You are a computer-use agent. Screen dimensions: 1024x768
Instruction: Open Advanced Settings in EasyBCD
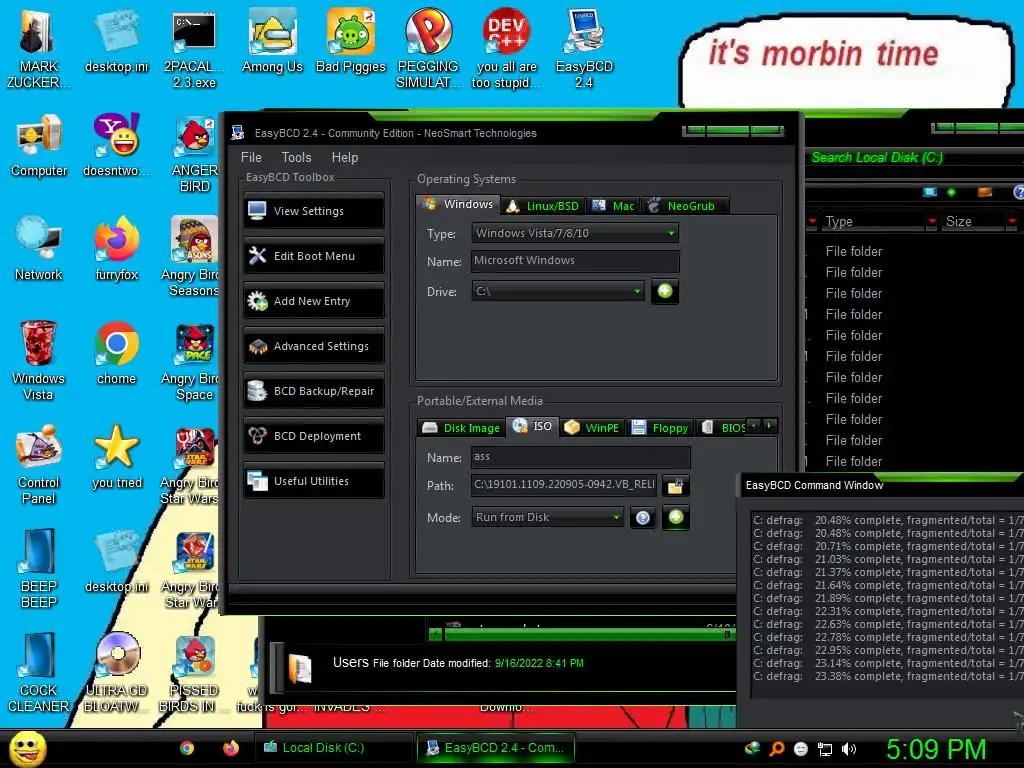314,346
